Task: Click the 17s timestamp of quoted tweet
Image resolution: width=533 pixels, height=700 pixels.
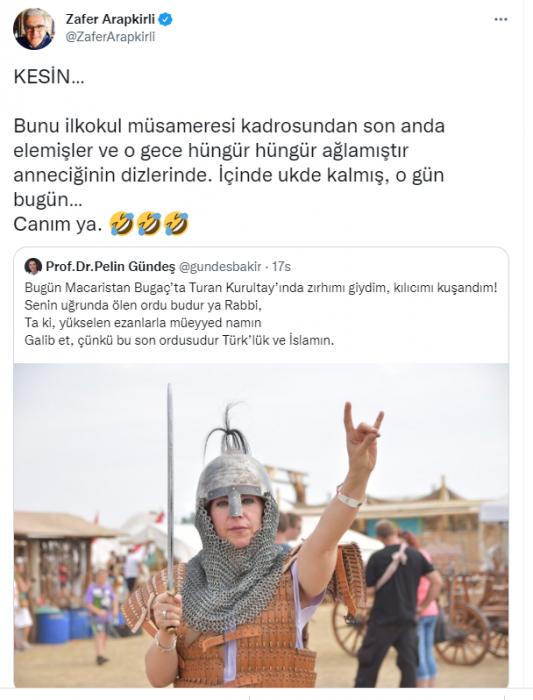Action: 281,267
